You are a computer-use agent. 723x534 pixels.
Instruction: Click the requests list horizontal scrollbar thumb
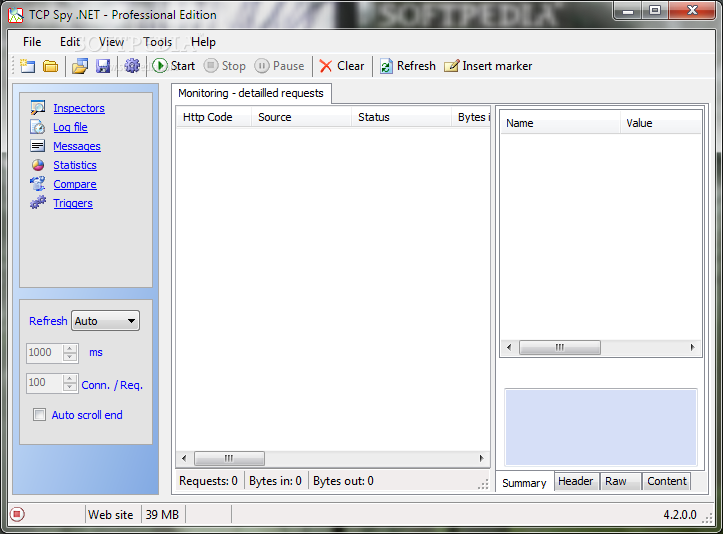pyautogui.click(x=229, y=458)
